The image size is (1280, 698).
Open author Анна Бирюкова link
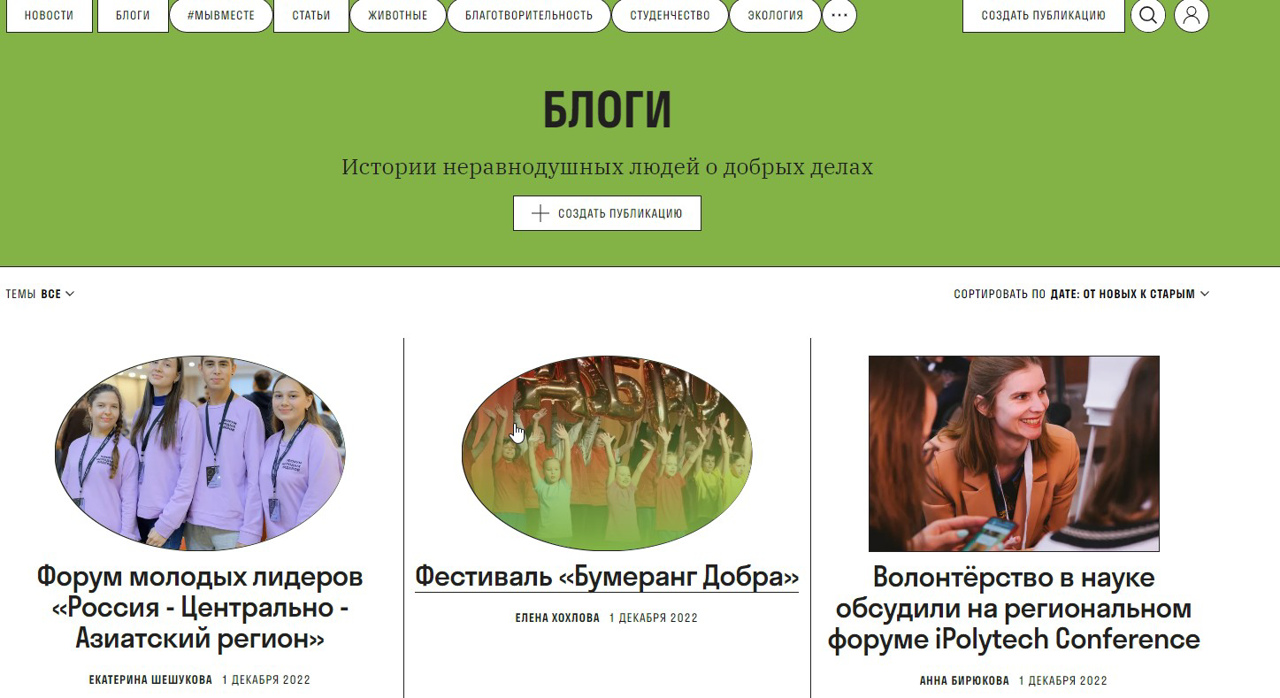pos(964,681)
